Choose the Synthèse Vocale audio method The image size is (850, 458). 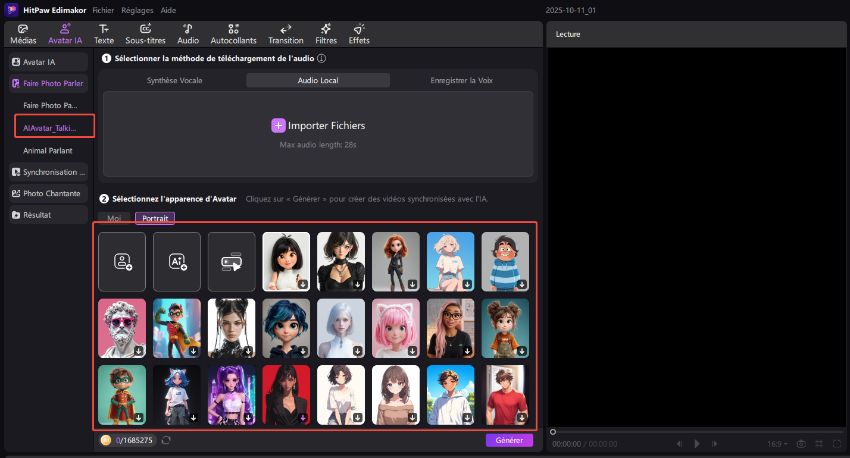pos(174,79)
